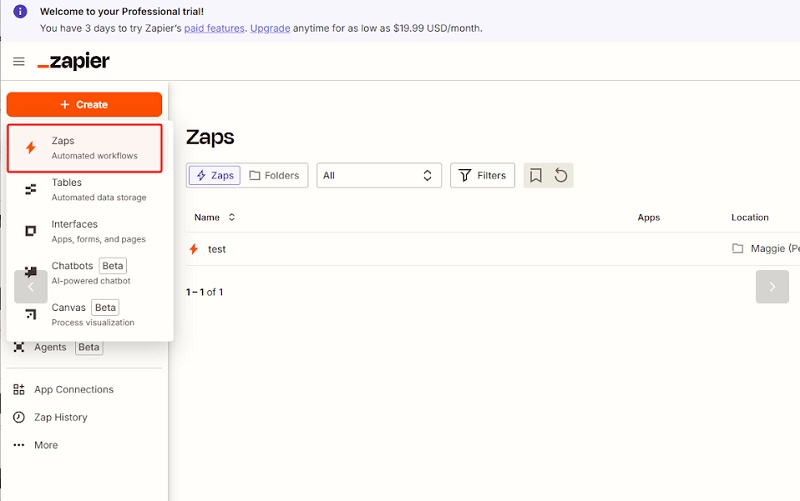This screenshot has width=800, height=501.
Task: Click the bookmark icon in toolbar
Action: click(x=536, y=176)
